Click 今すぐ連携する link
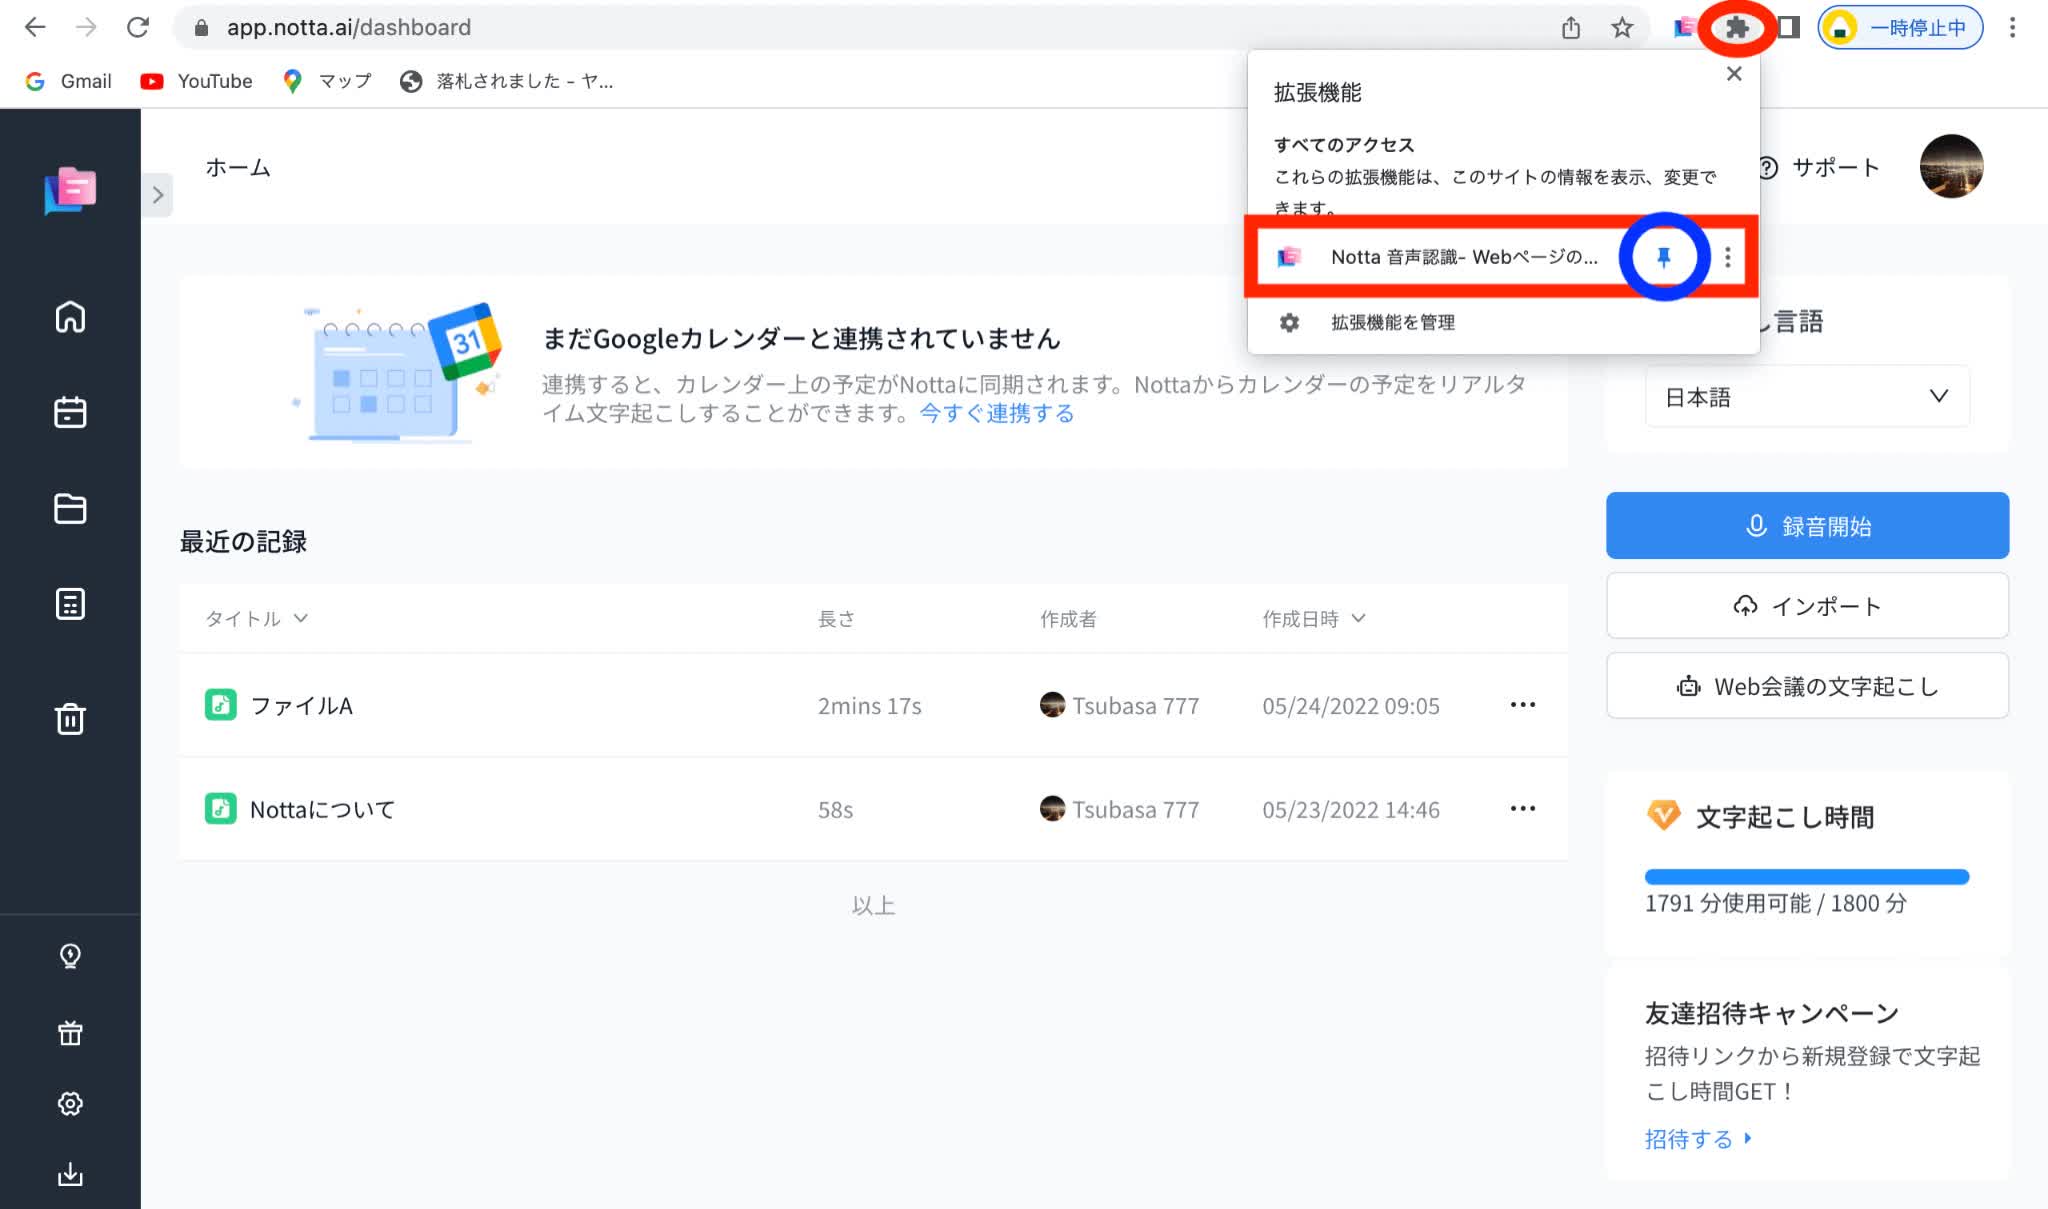Image resolution: width=2048 pixels, height=1209 pixels. [996, 413]
